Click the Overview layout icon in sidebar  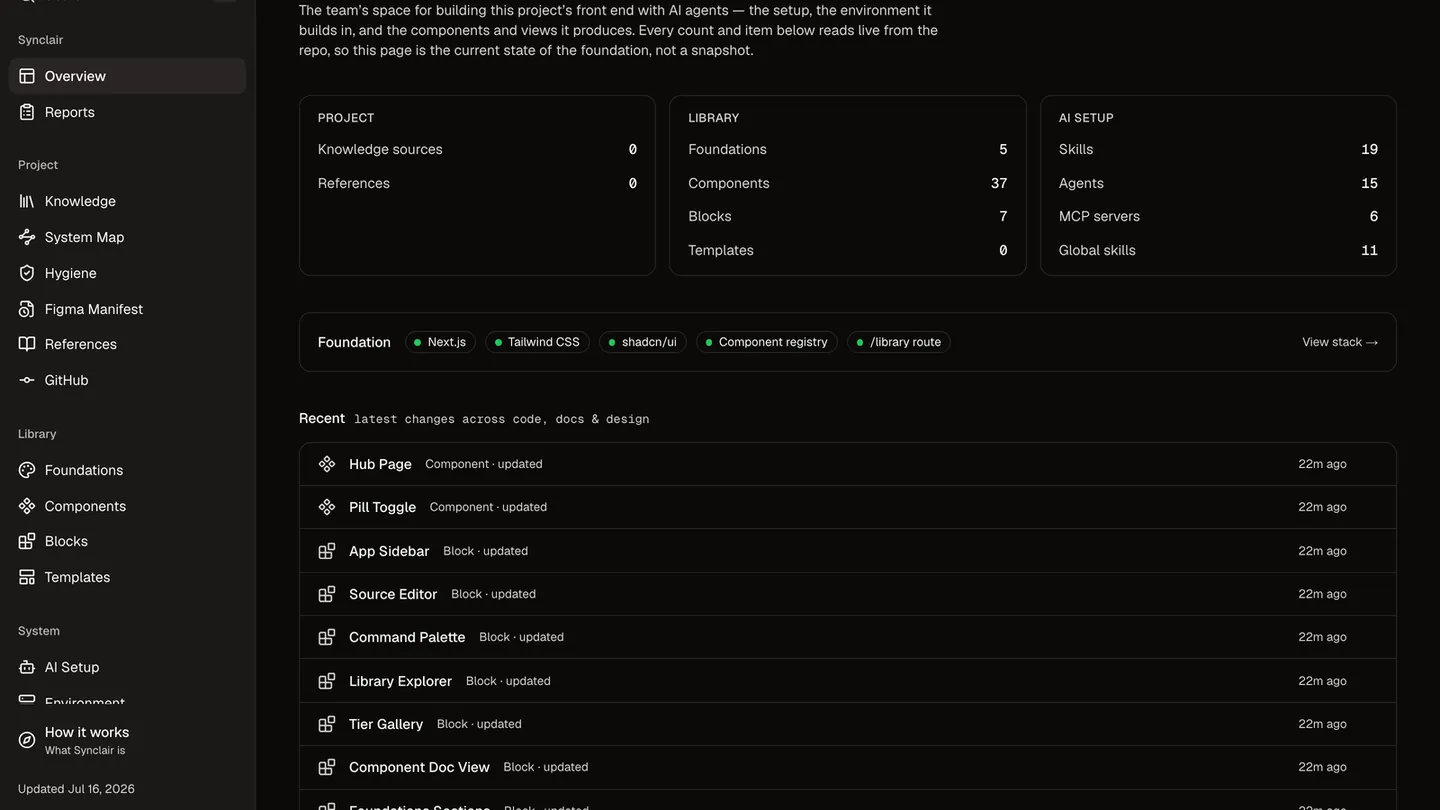click(27, 76)
